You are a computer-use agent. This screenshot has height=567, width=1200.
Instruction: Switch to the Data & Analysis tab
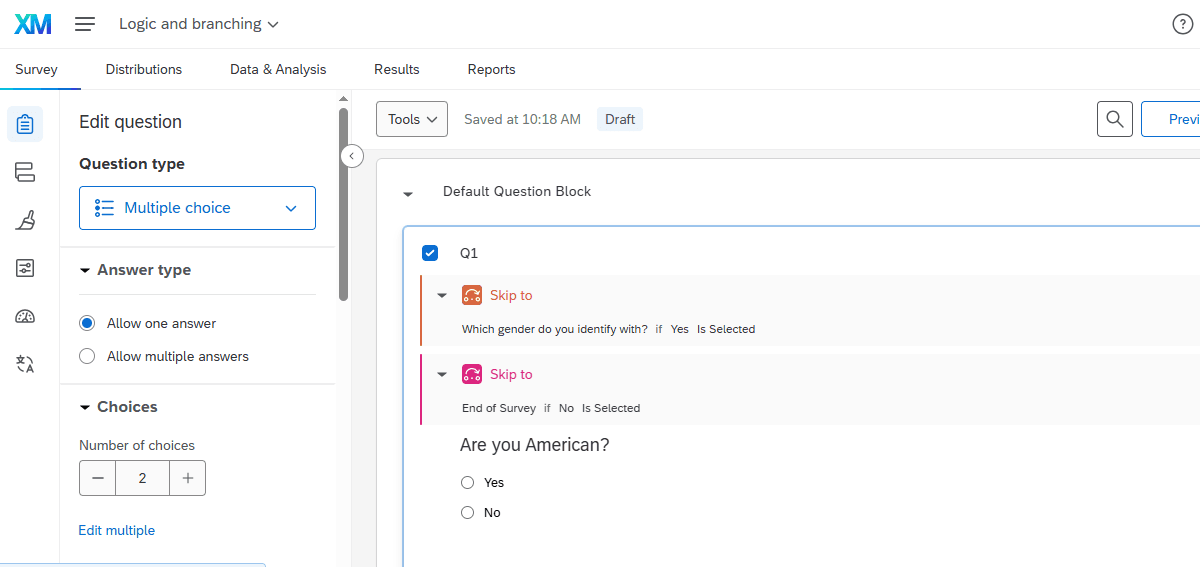coord(278,69)
